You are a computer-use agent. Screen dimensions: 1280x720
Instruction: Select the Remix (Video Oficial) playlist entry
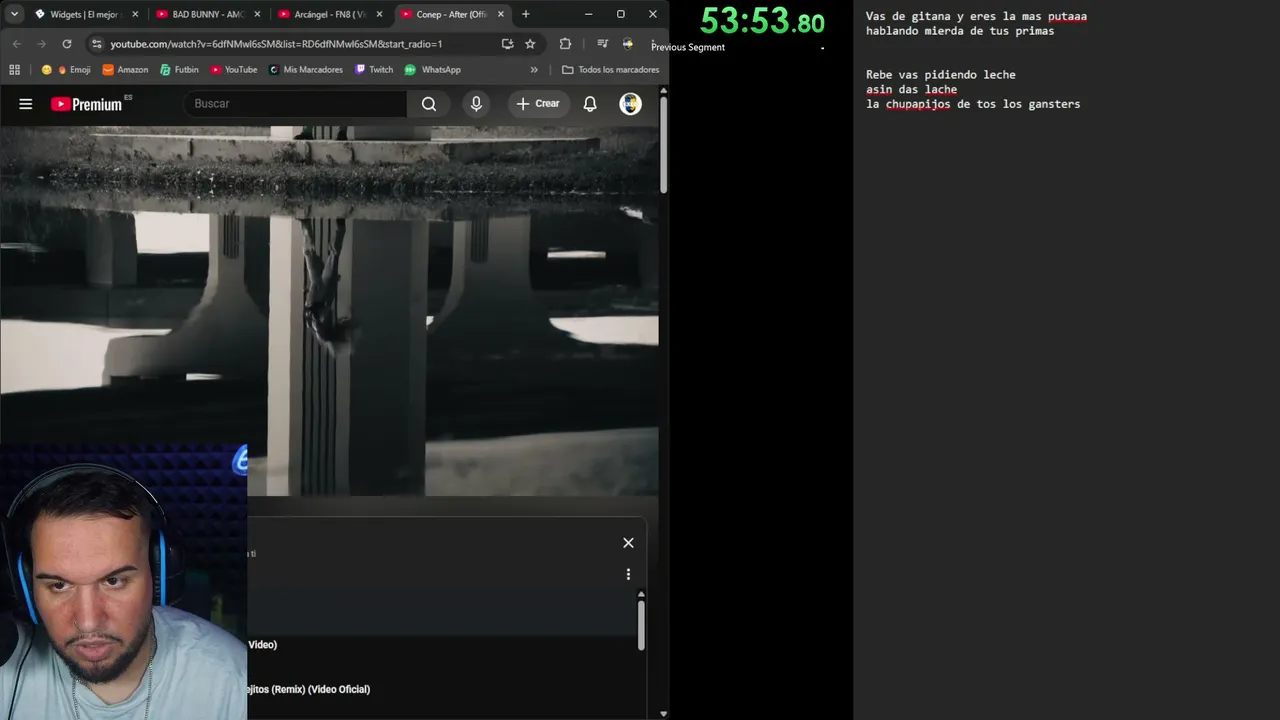[x=309, y=690]
